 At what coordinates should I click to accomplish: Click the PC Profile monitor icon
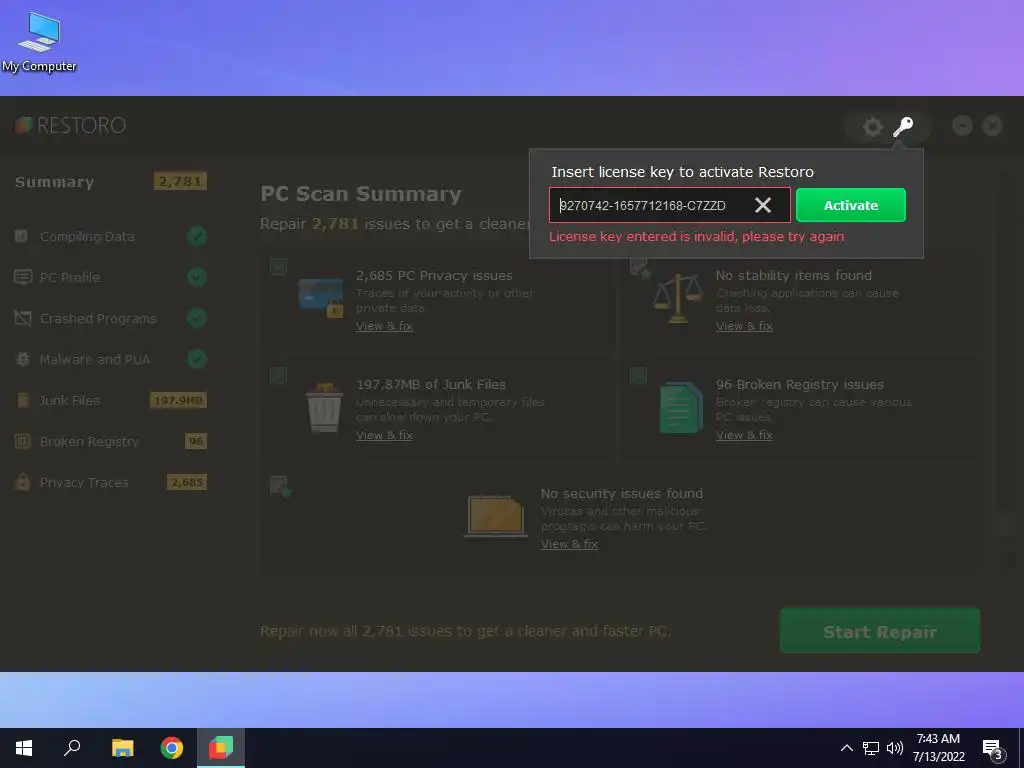(x=22, y=277)
